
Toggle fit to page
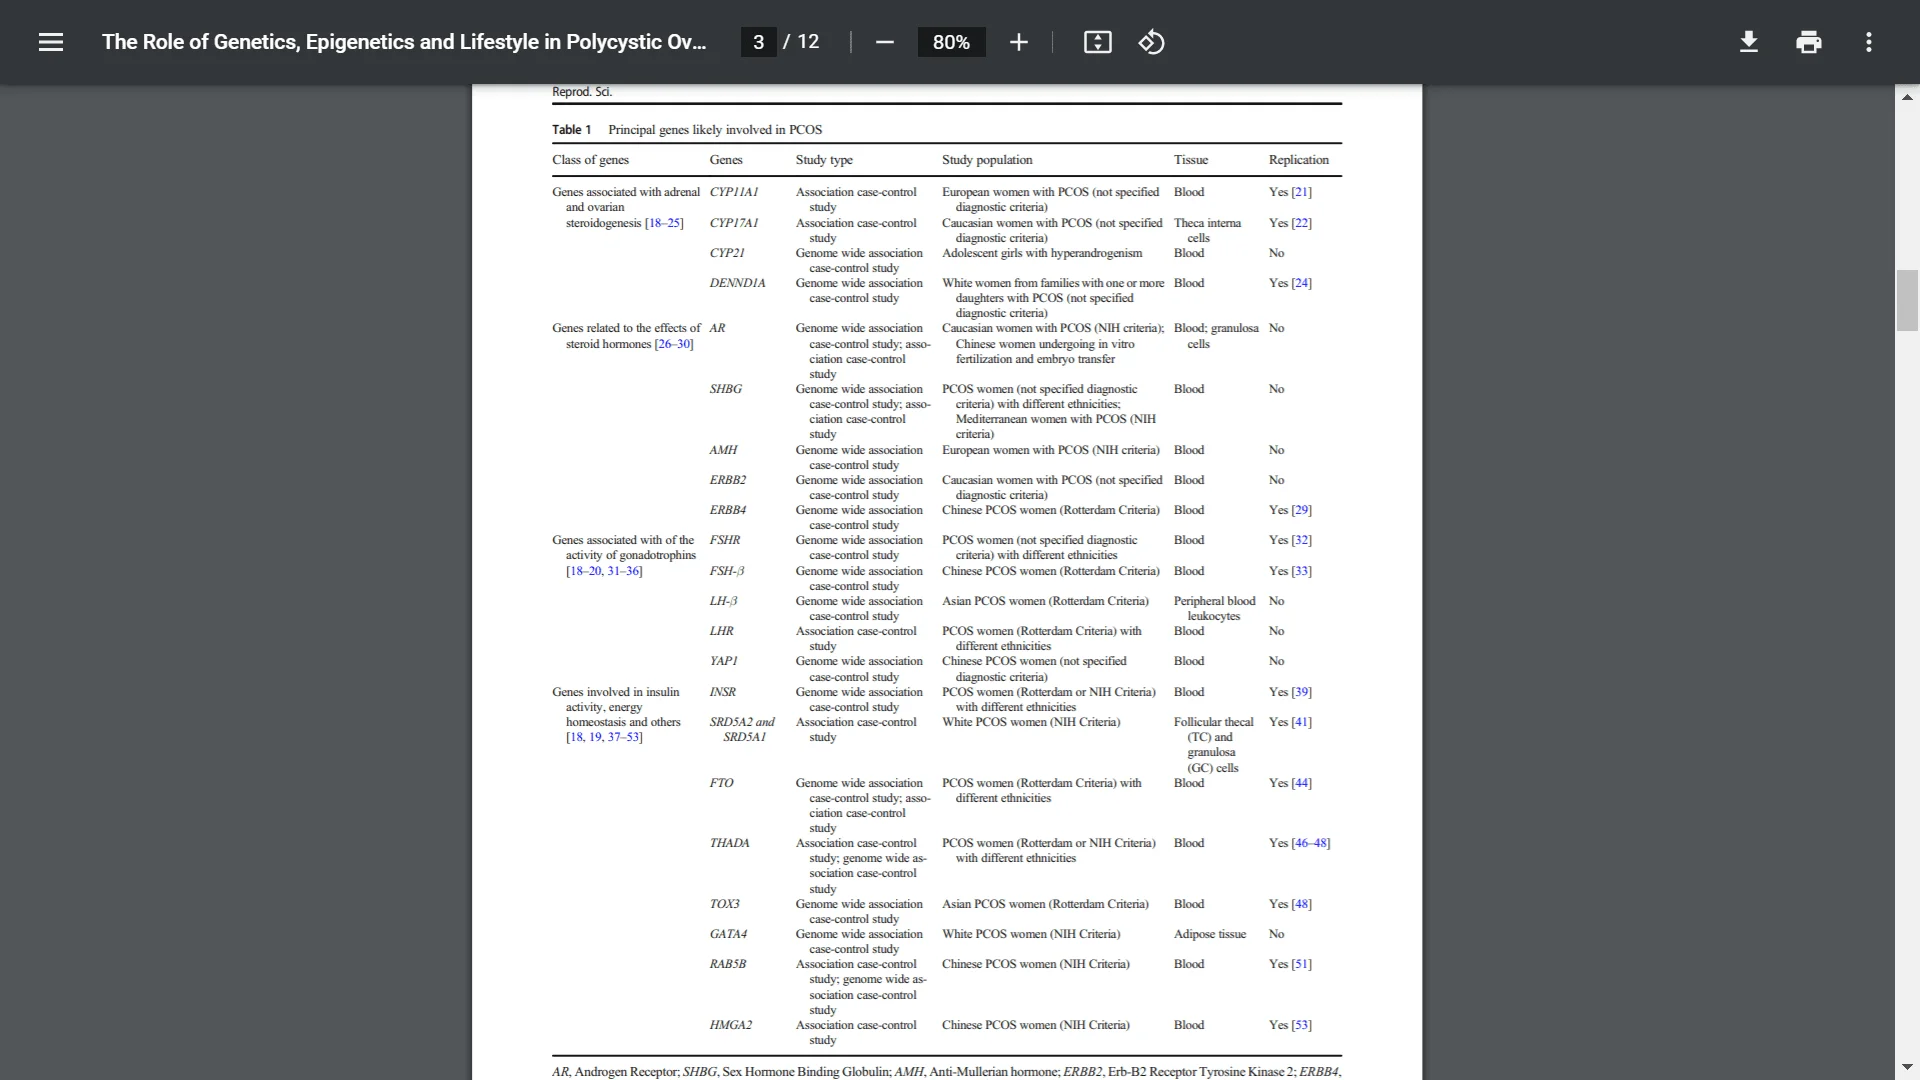1097,42
